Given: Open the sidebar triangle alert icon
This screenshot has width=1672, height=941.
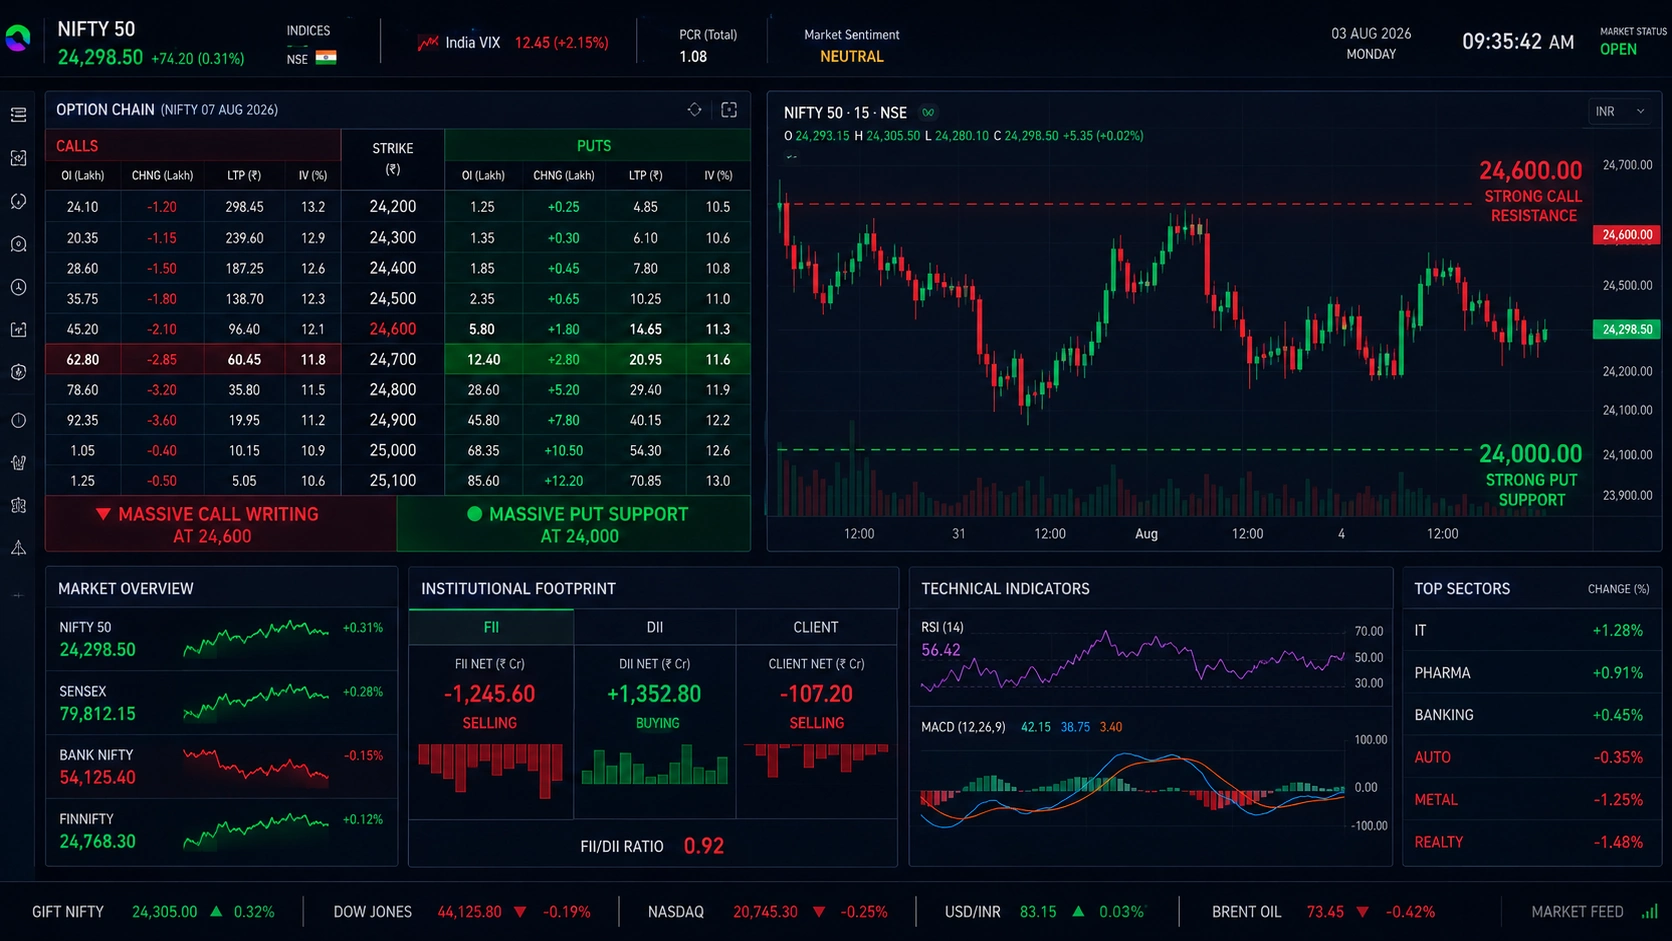Looking at the screenshot, I should pyautogui.click(x=18, y=548).
